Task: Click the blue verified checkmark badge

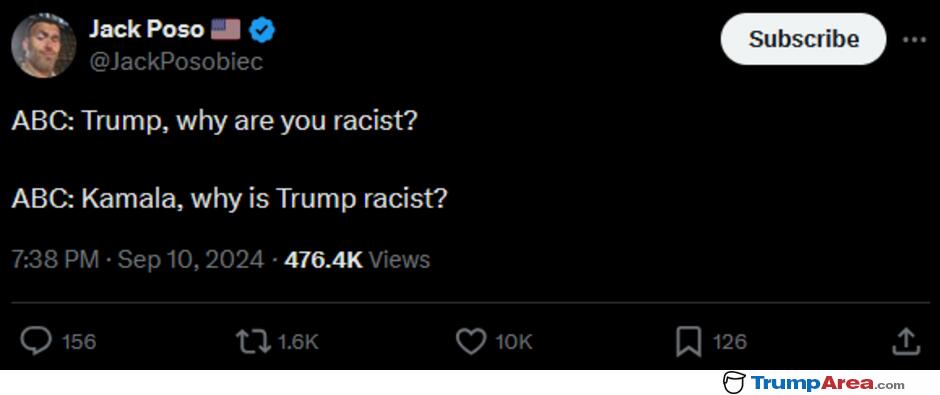Action: click(262, 29)
